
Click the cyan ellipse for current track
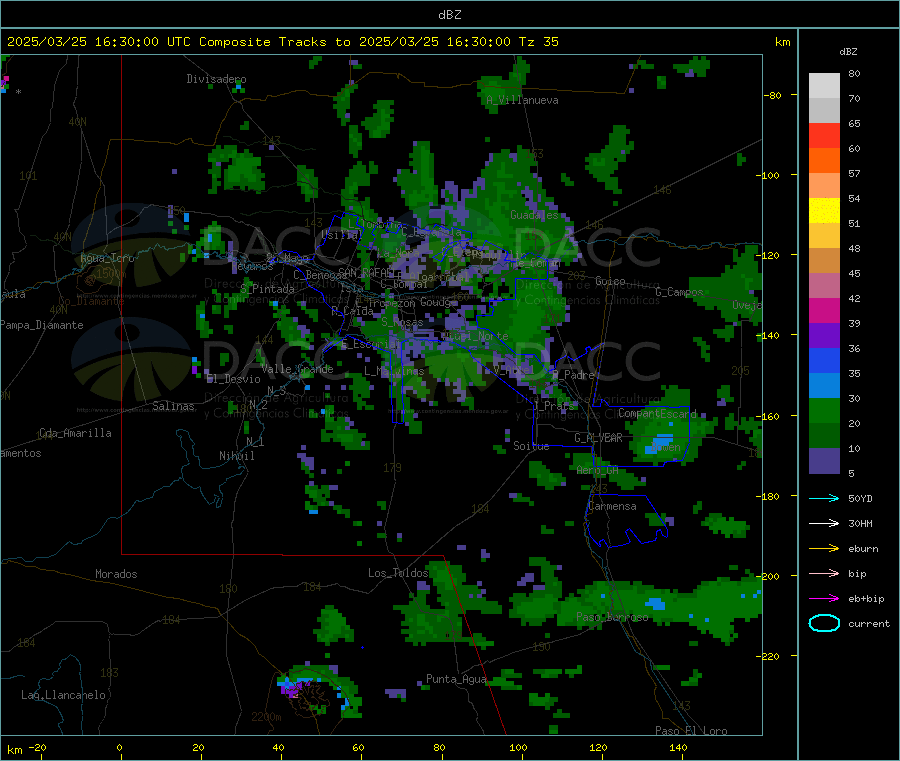tap(824, 623)
